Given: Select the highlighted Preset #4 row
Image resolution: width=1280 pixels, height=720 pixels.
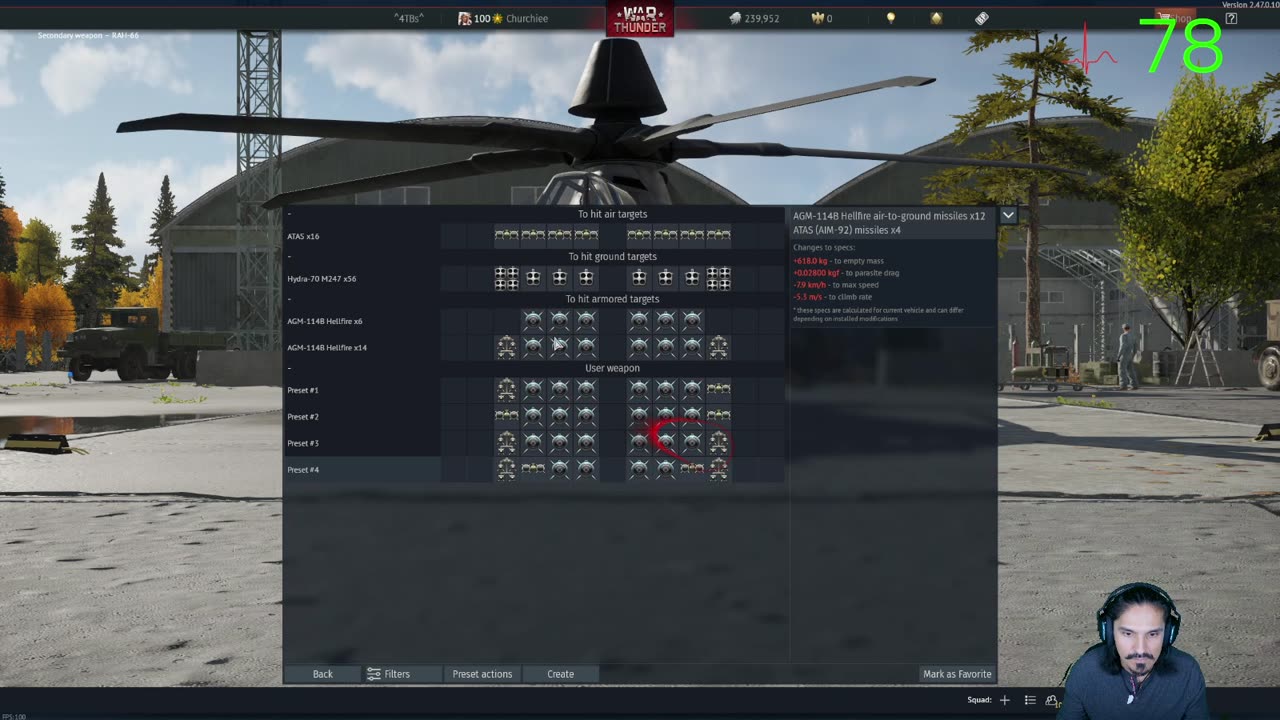Looking at the screenshot, I should [x=535, y=469].
